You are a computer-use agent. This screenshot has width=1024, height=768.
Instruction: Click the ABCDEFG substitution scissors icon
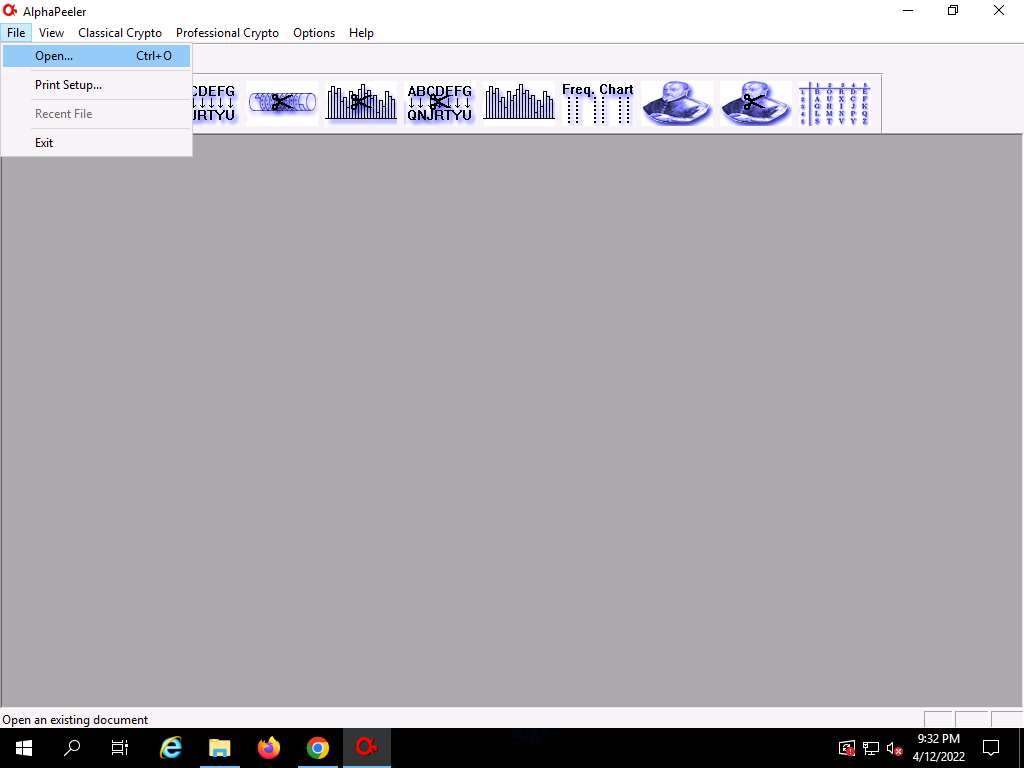[x=440, y=103]
